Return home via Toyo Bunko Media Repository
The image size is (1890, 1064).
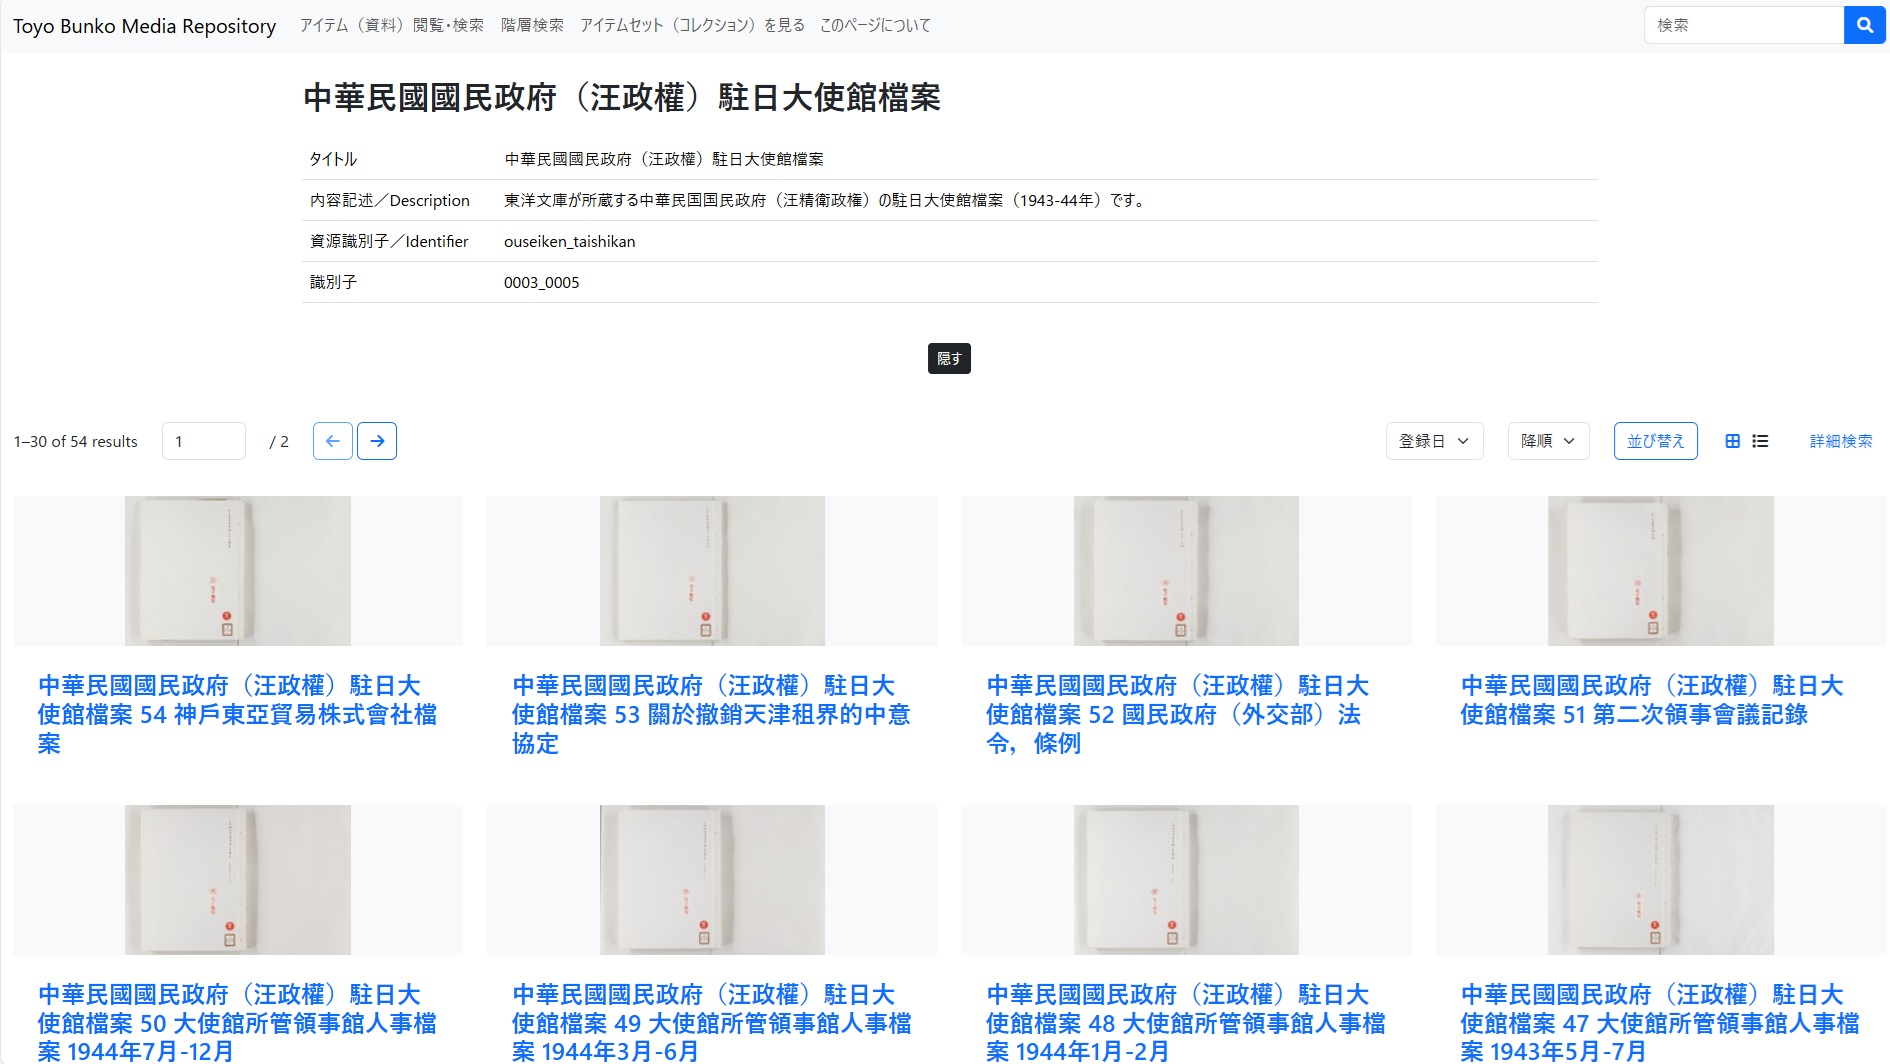point(143,25)
